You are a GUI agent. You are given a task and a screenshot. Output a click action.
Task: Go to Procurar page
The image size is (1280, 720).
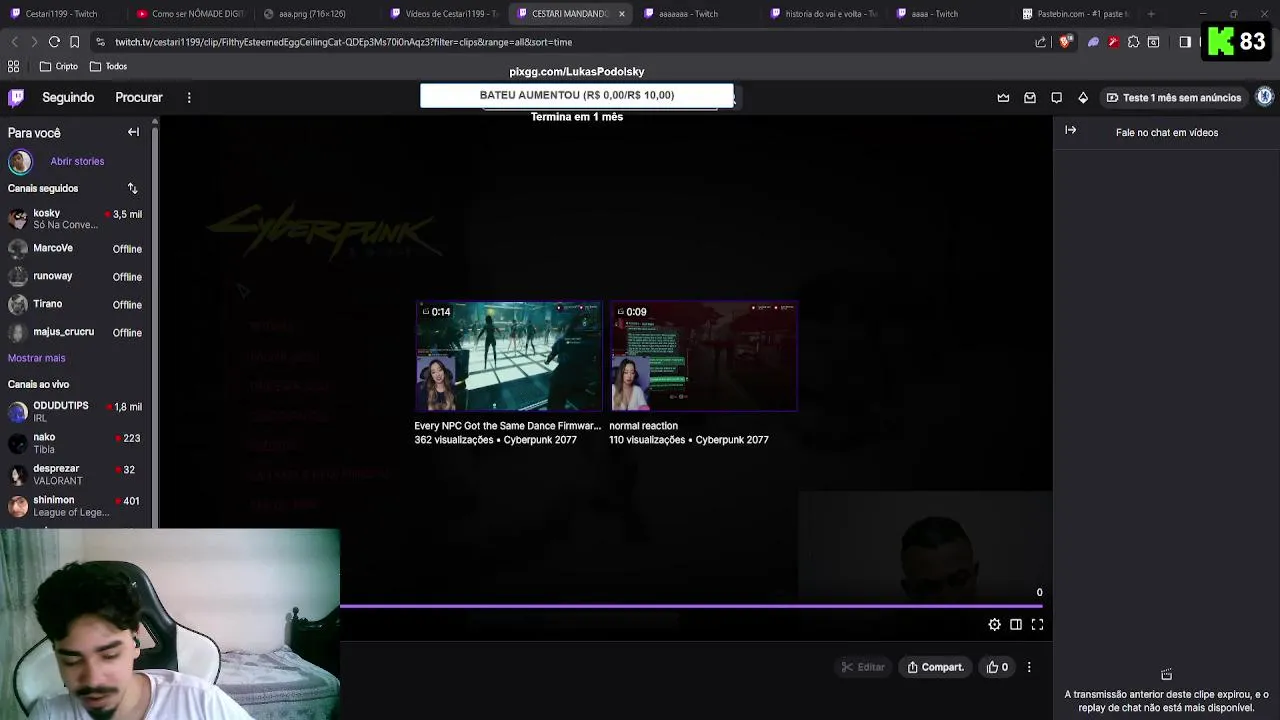click(139, 97)
